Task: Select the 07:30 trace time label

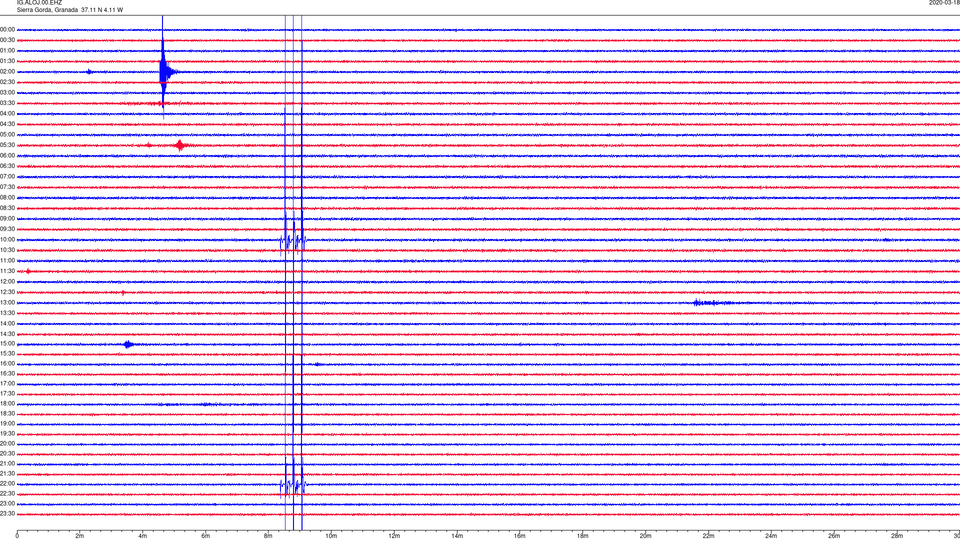Action: [x=7, y=187]
